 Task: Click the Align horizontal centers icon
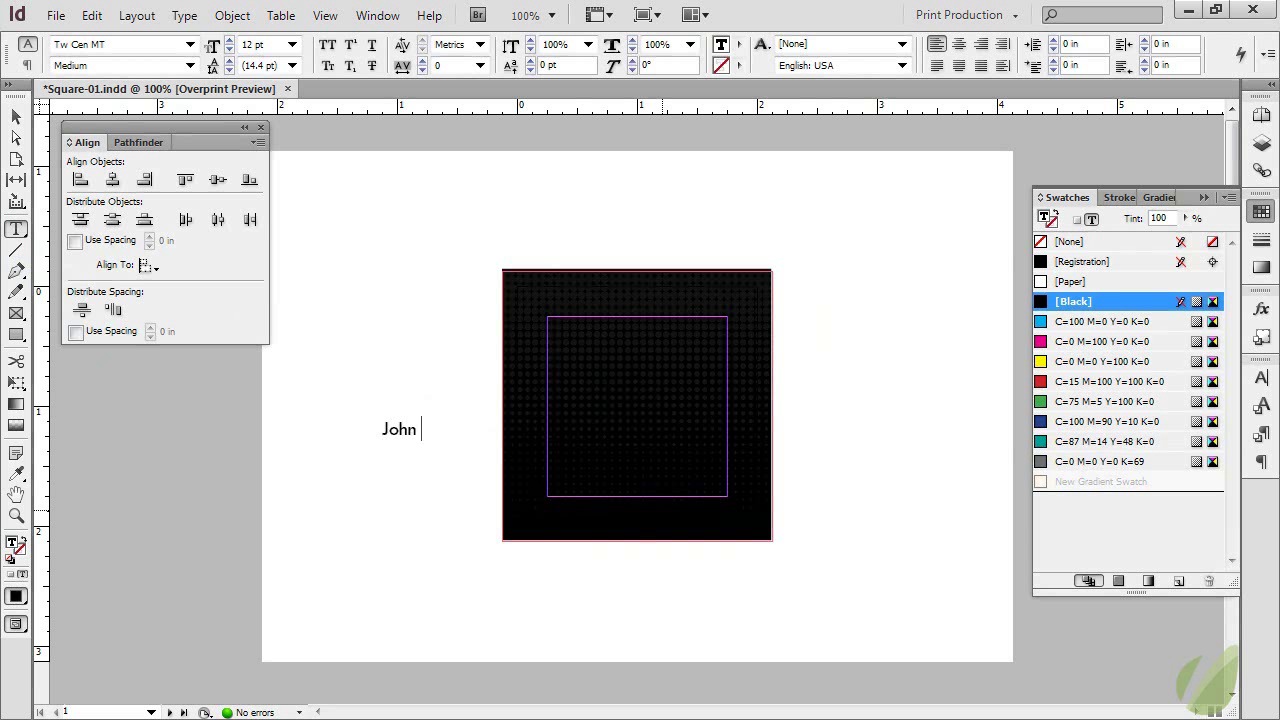pos(113,180)
